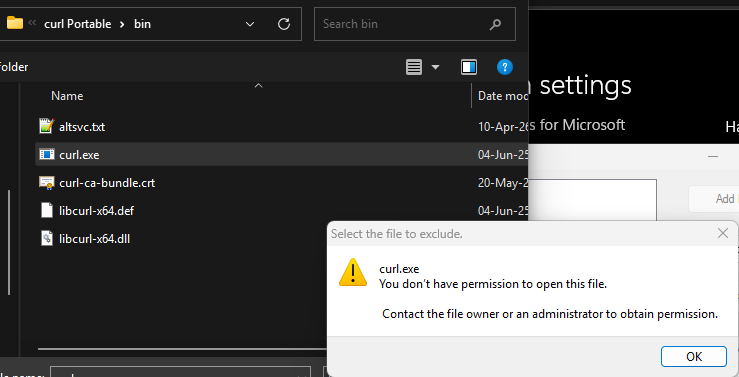Click the 'curl Portable' breadcrumb

pos(78,24)
